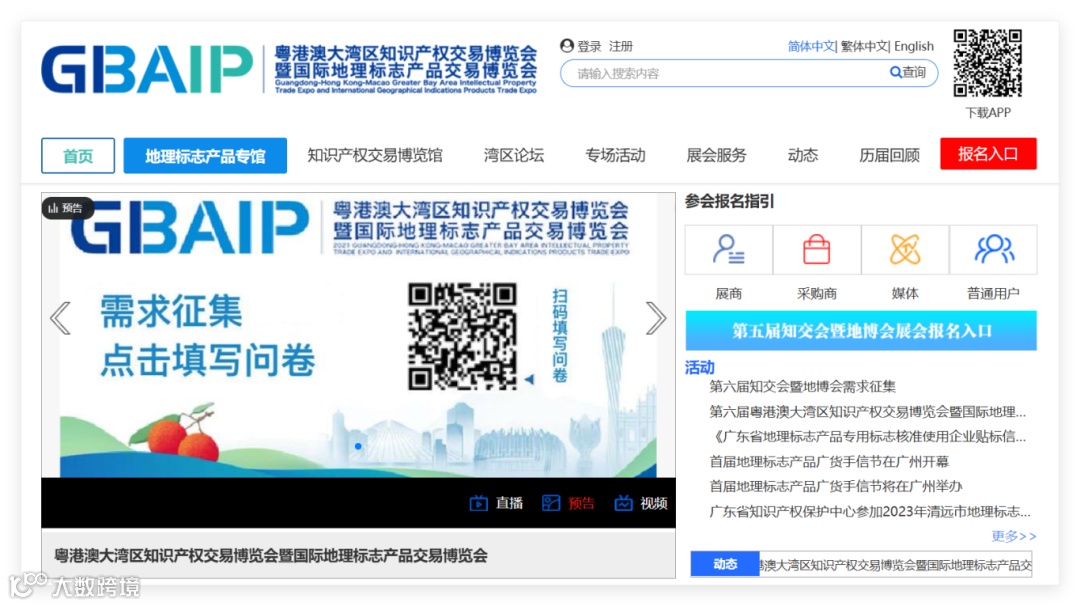Screen dimensions: 1080x606
Task: Click the 普通用户 users icon
Action: click(993, 249)
